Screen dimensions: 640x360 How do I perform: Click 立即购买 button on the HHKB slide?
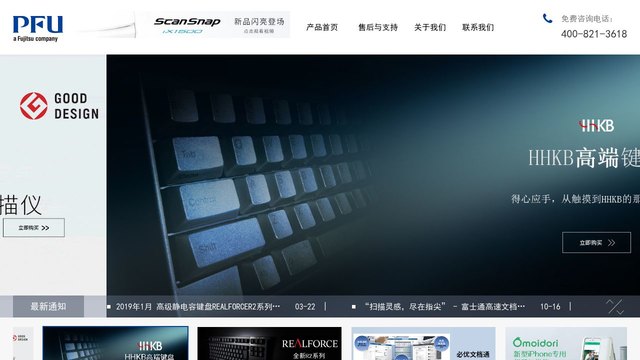tap(596, 242)
